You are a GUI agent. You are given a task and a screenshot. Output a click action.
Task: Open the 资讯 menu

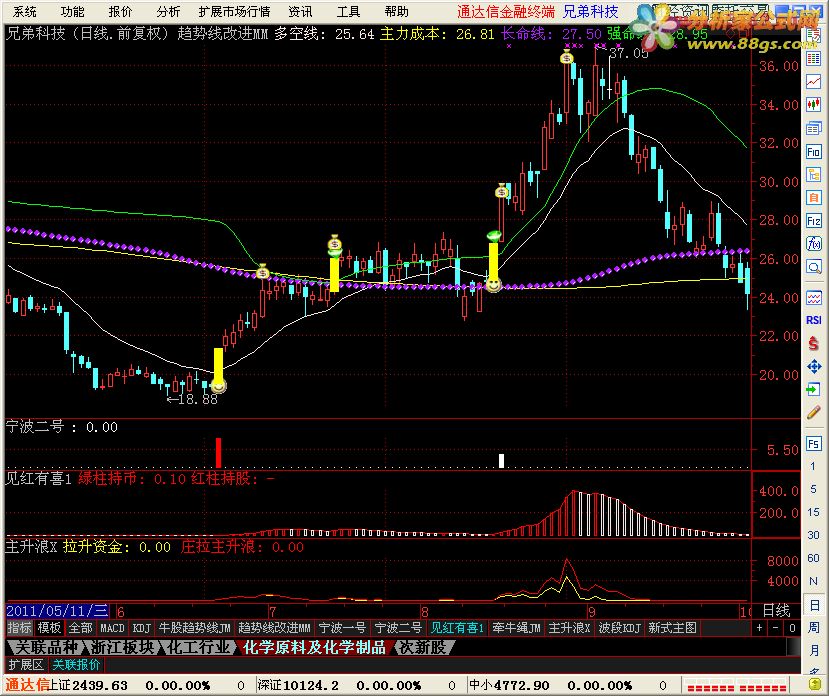(300, 11)
